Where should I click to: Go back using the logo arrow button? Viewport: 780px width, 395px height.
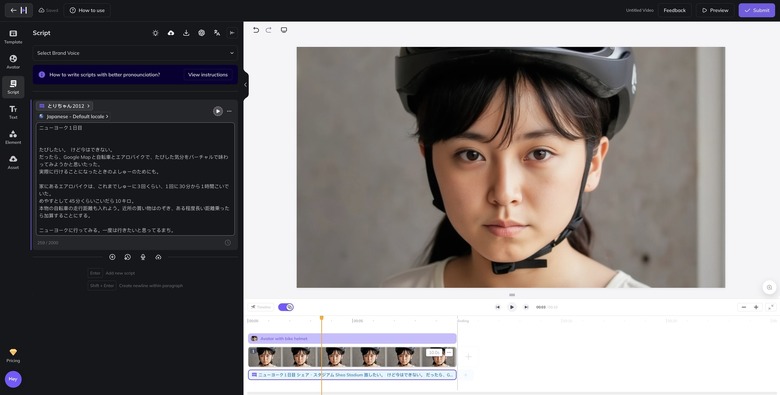(x=19, y=10)
